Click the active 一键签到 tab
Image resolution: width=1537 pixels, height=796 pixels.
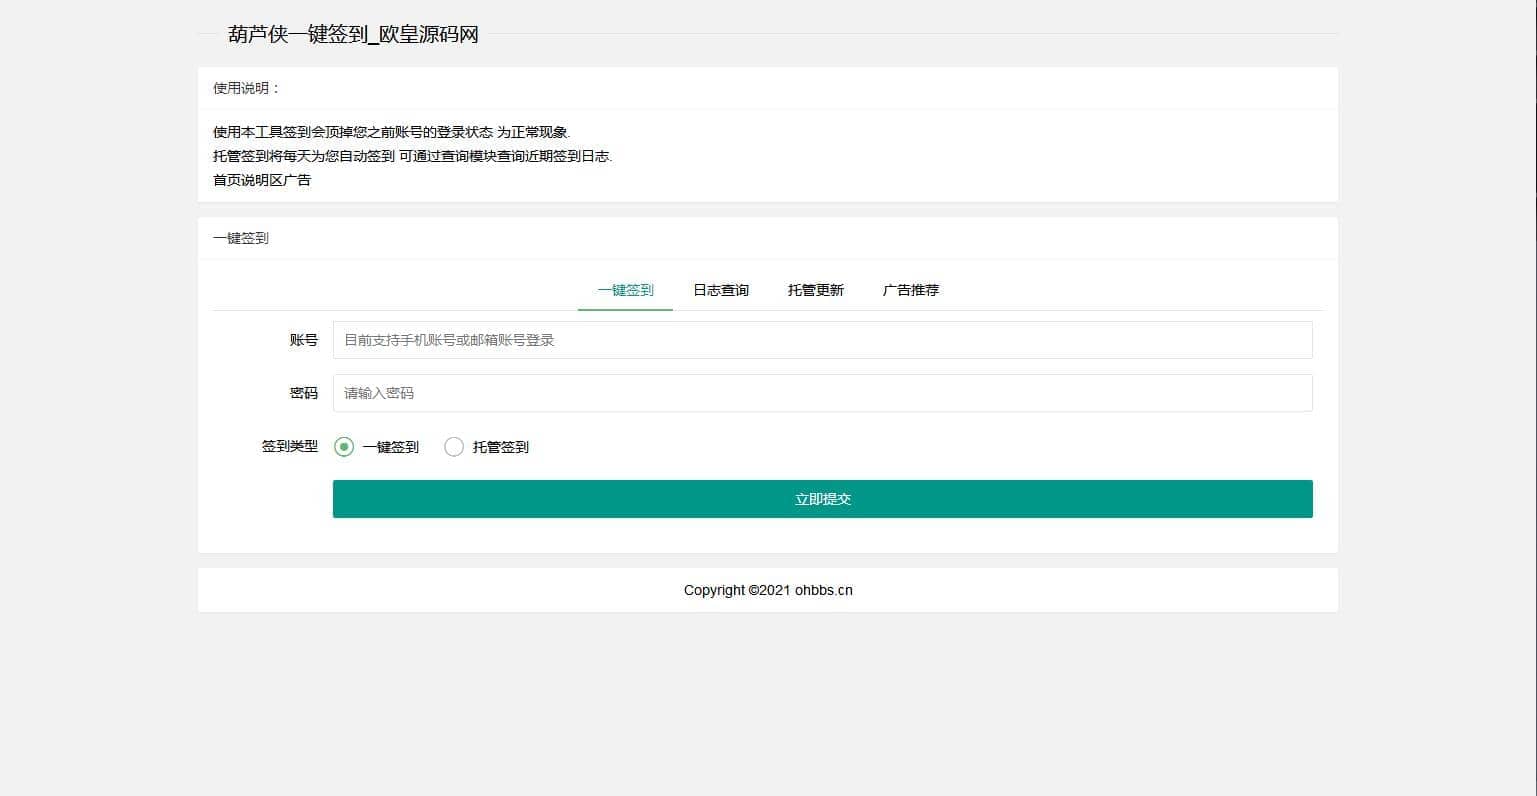point(625,290)
